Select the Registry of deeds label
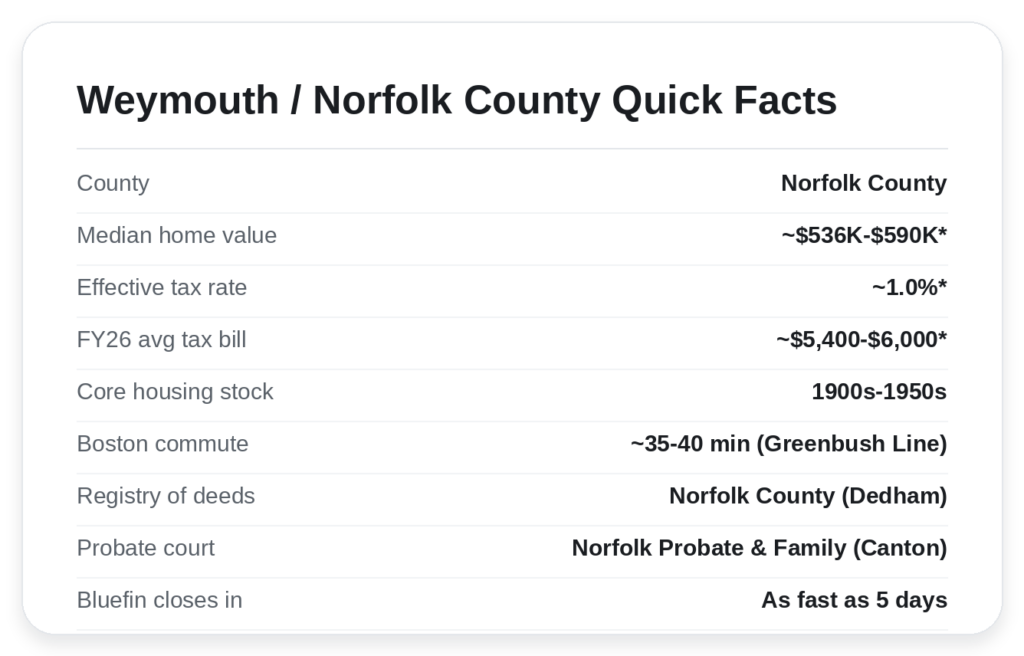The width and height of the screenshot is (1024, 656). [x=166, y=496]
